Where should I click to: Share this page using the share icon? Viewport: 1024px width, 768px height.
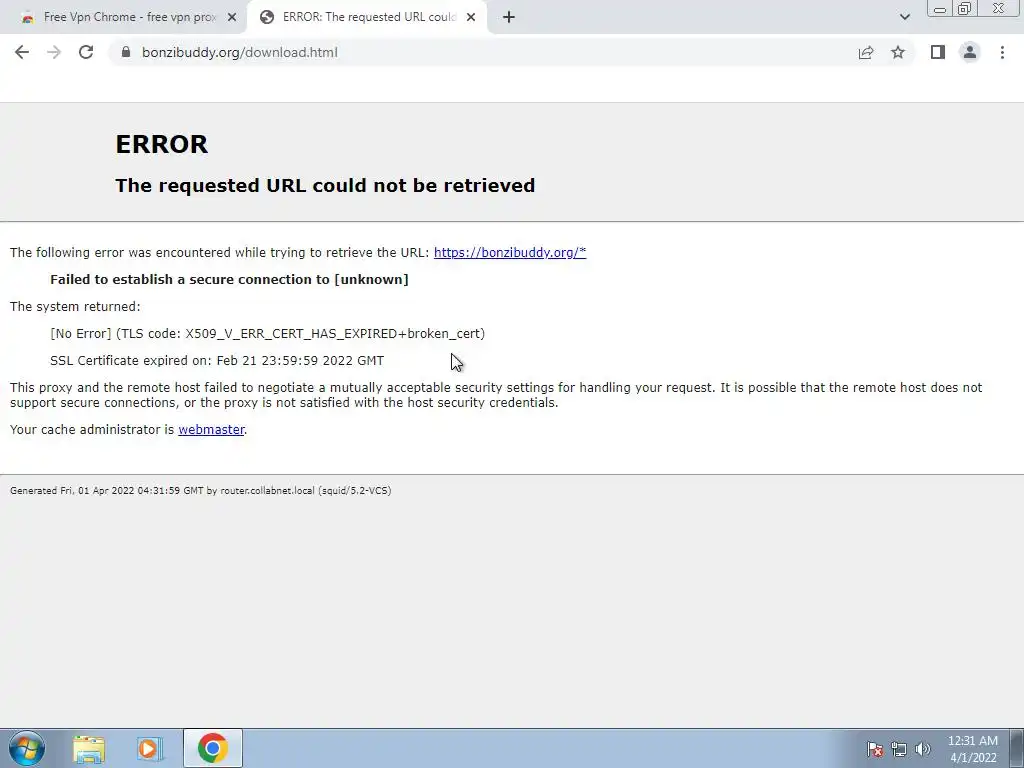[x=866, y=52]
